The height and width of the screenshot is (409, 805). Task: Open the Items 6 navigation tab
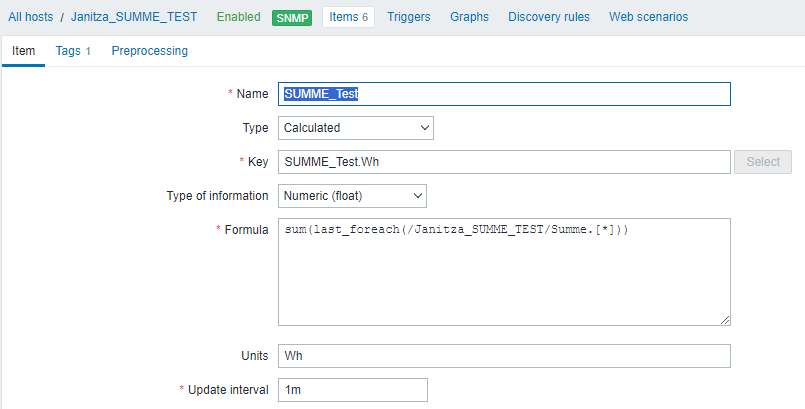click(348, 17)
